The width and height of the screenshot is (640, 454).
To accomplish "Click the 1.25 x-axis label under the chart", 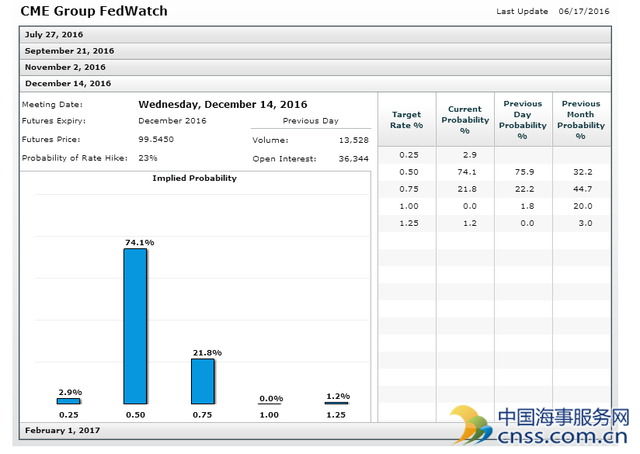I will pos(336,415).
